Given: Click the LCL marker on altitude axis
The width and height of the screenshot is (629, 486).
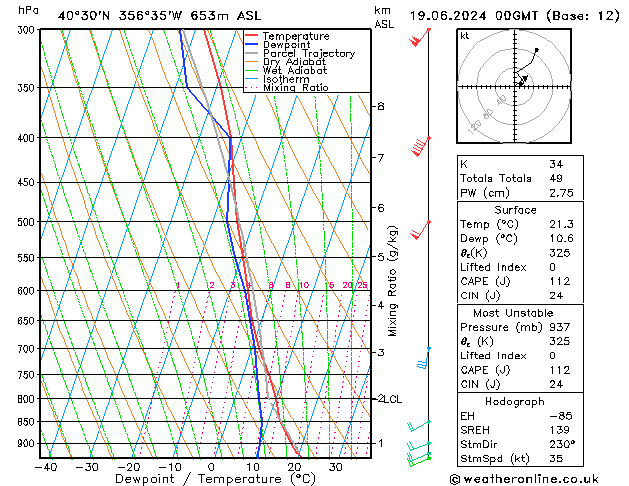Looking at the screenshot, I should tap(392, 399).
